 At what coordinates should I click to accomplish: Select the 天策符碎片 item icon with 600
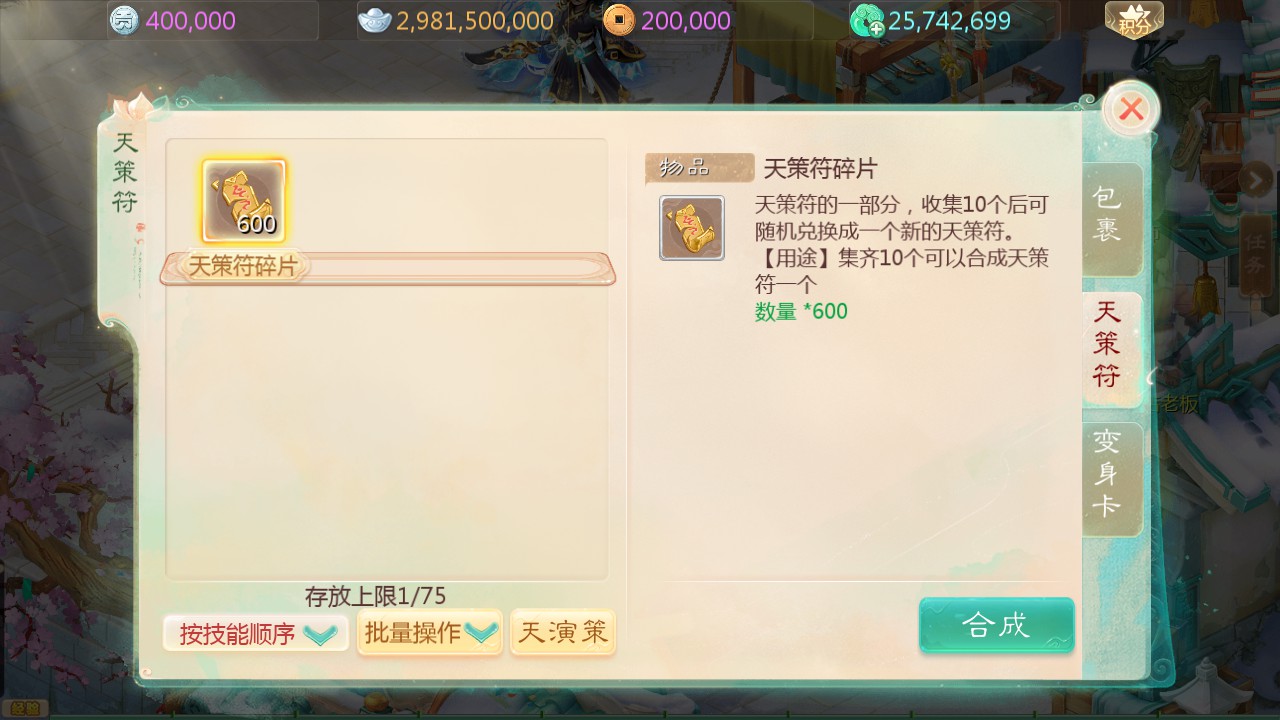pos(244,201)
